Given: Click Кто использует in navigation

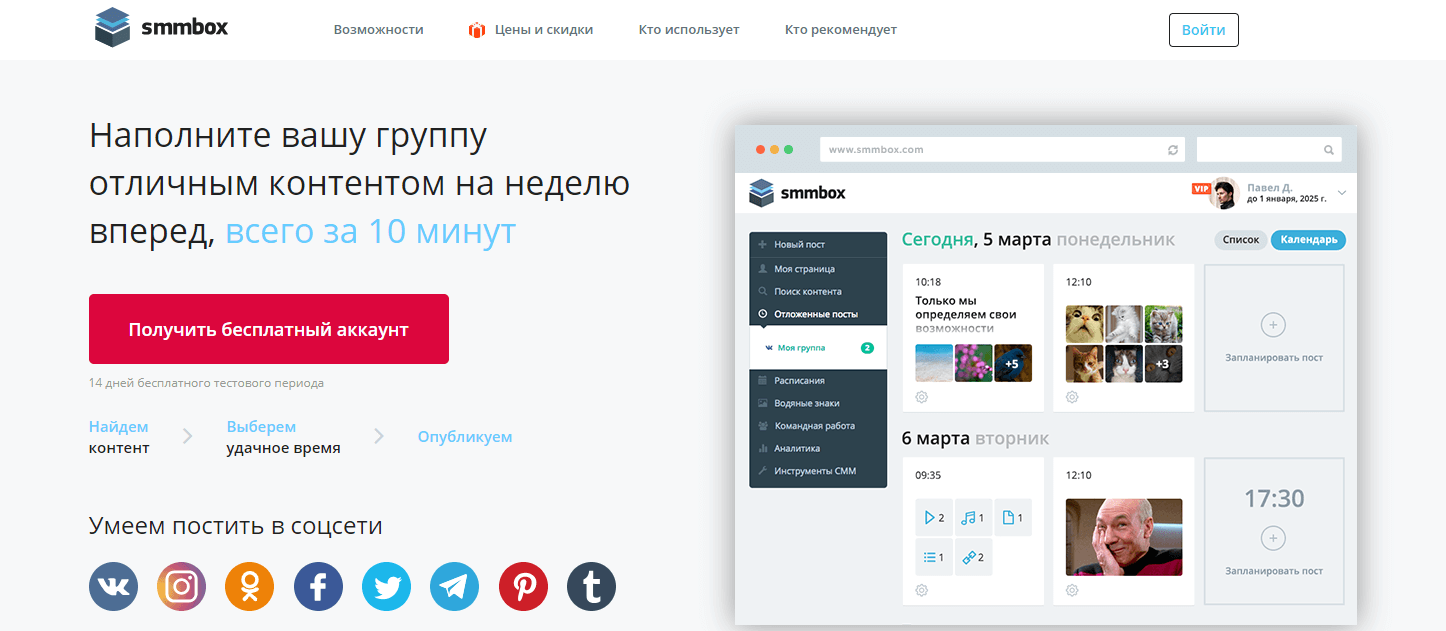Looking at the screenshot, I should 689,30.
